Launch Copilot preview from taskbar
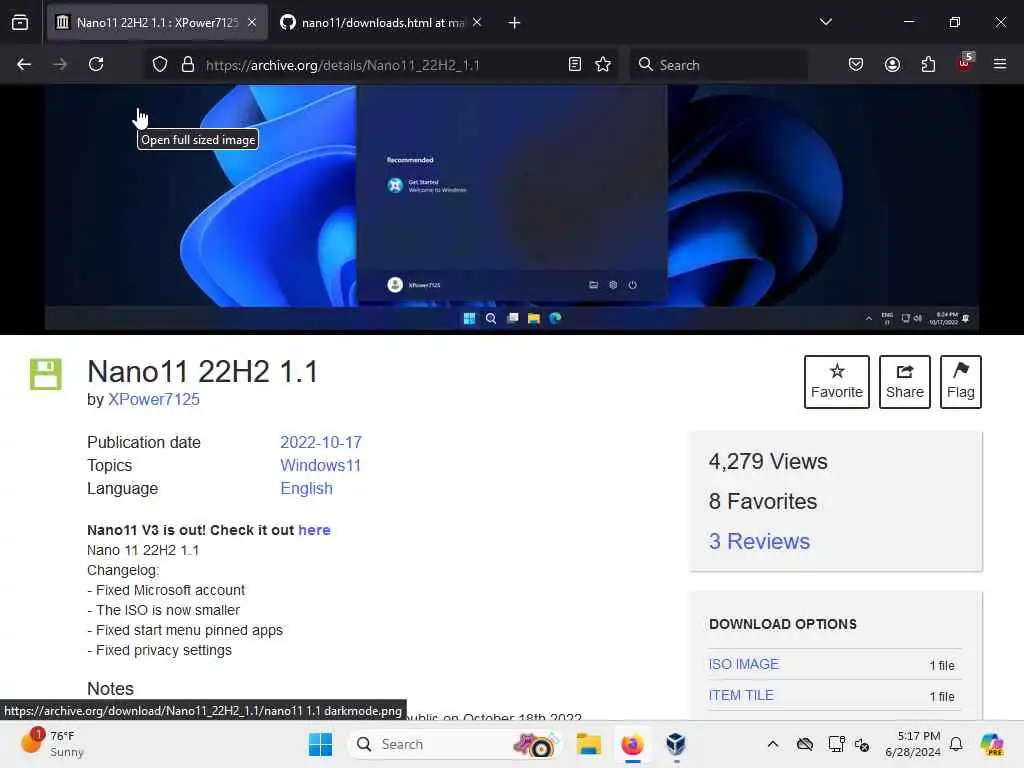The height and width of the screenshot is (768, 1024). [x=991, y=744]
